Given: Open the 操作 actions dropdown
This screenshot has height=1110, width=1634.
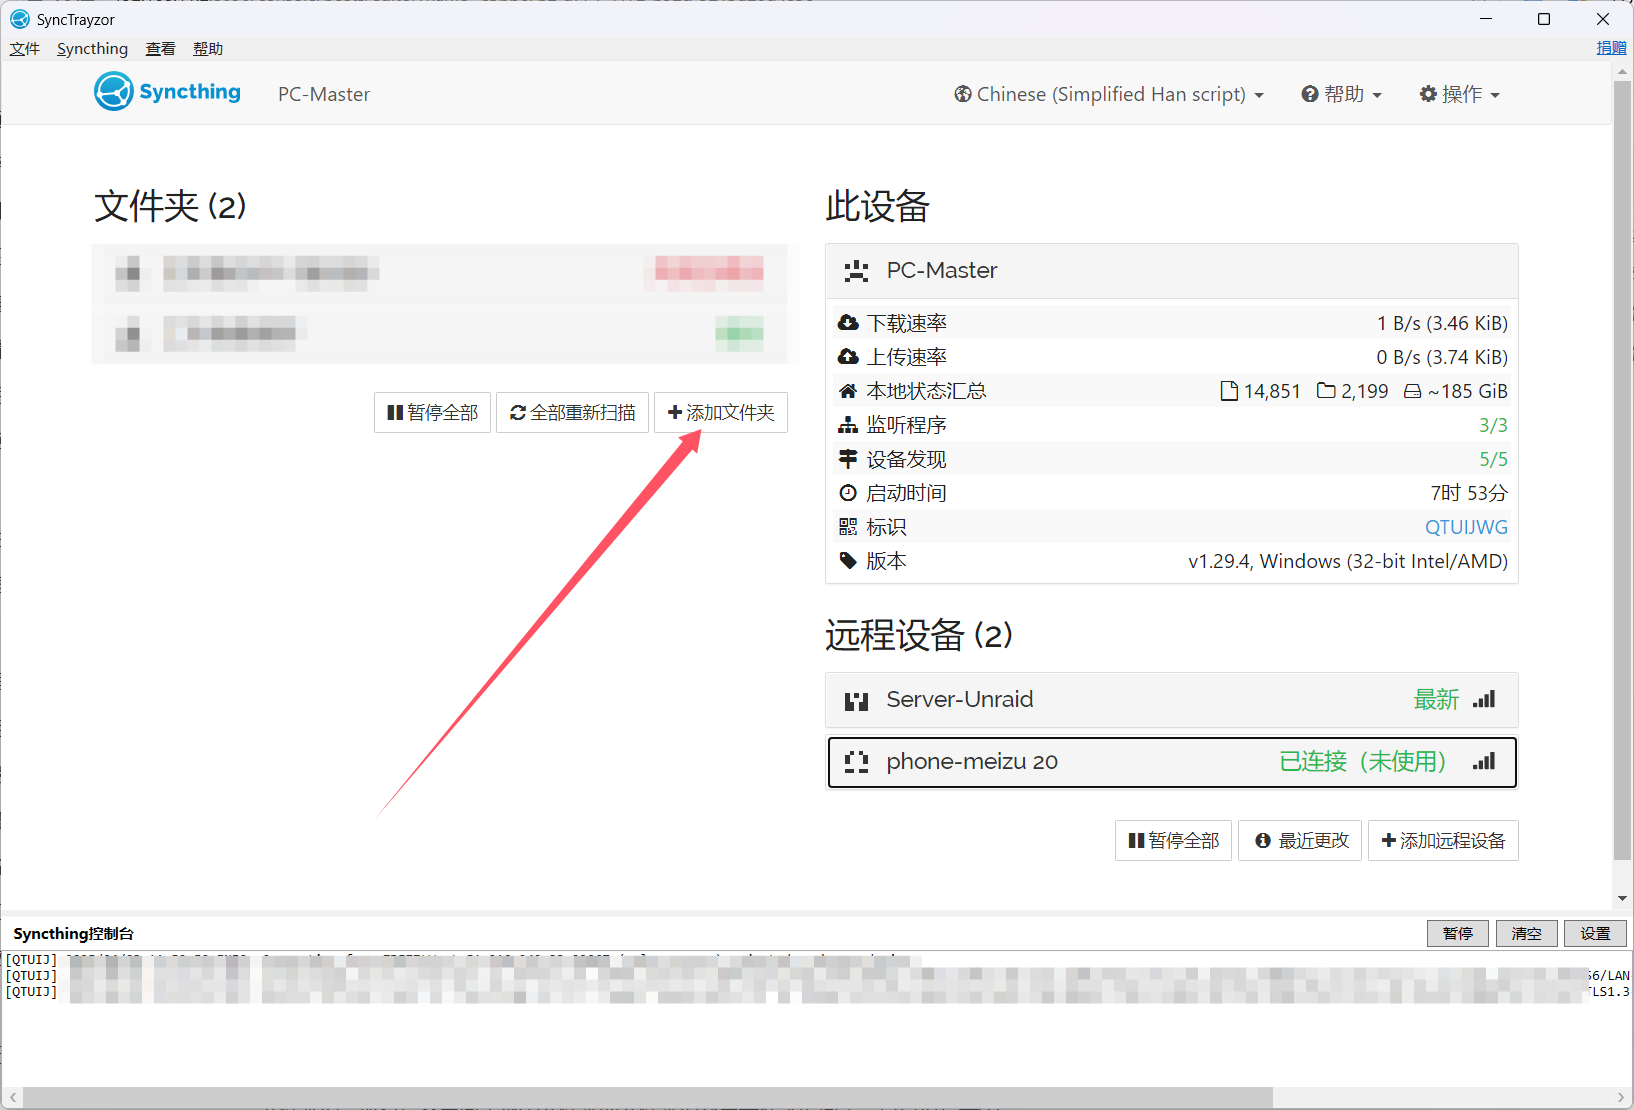Looking at the screenshot, I should [1460, 94].
